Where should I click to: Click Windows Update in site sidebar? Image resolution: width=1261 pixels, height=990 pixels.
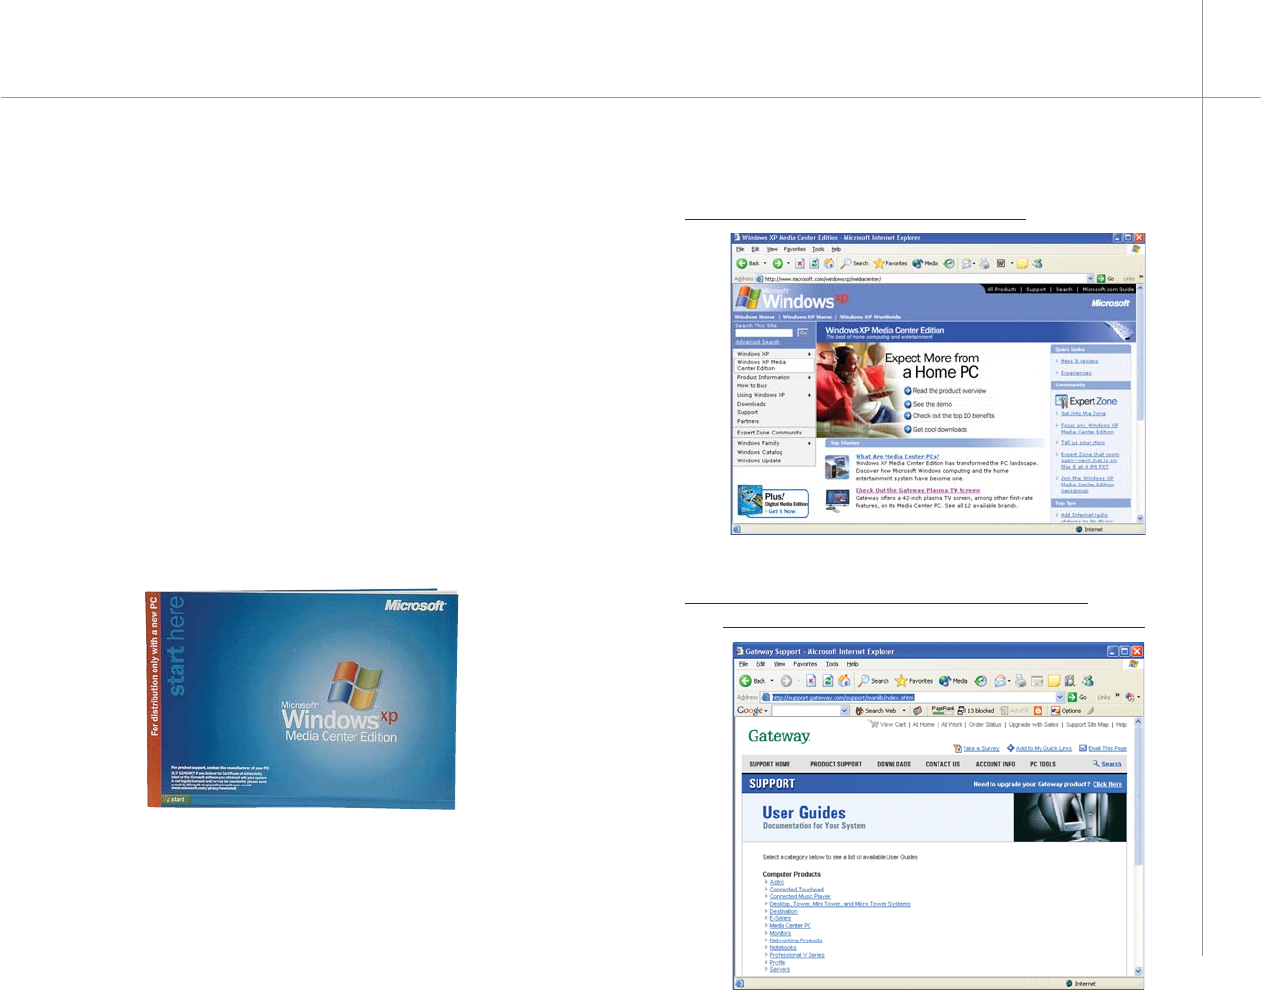(759, 461)
